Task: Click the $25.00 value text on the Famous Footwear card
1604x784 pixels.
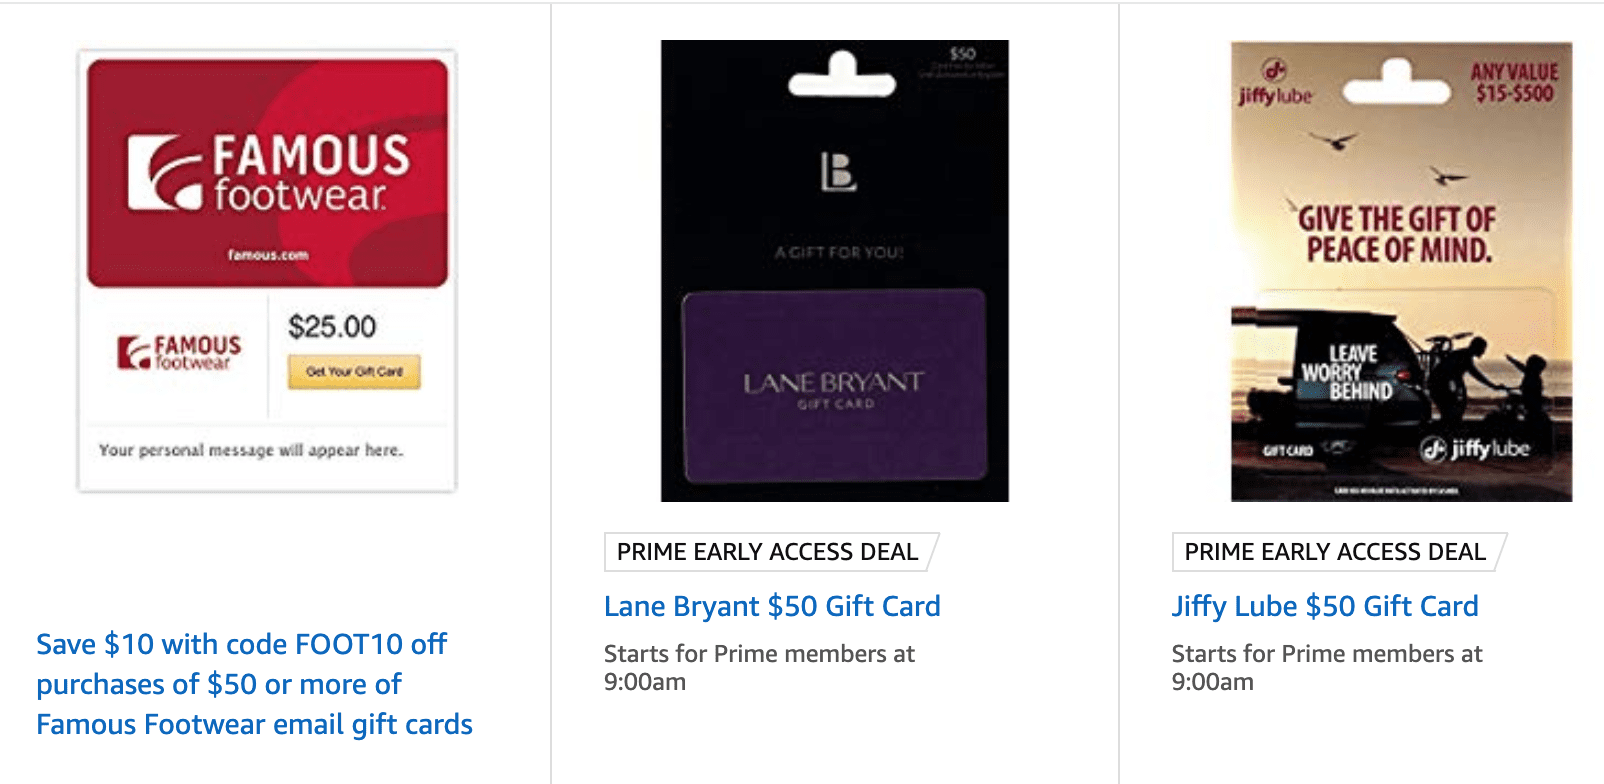Action: point(332,327)
